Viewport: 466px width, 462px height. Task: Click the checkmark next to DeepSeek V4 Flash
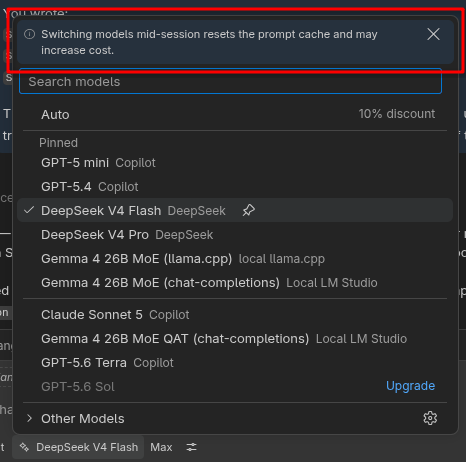click(x=29, y=210)
